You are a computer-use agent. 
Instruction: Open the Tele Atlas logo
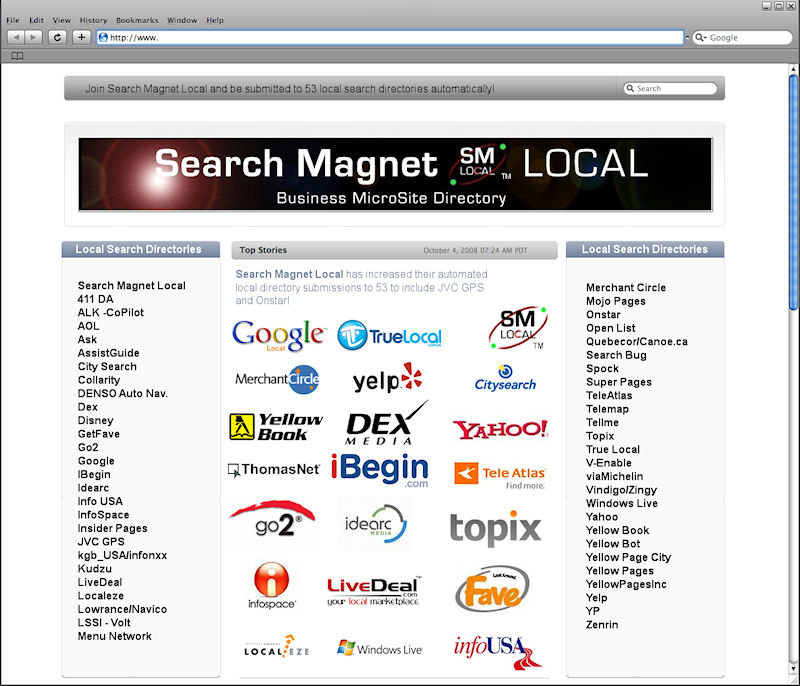coord(499,475)
